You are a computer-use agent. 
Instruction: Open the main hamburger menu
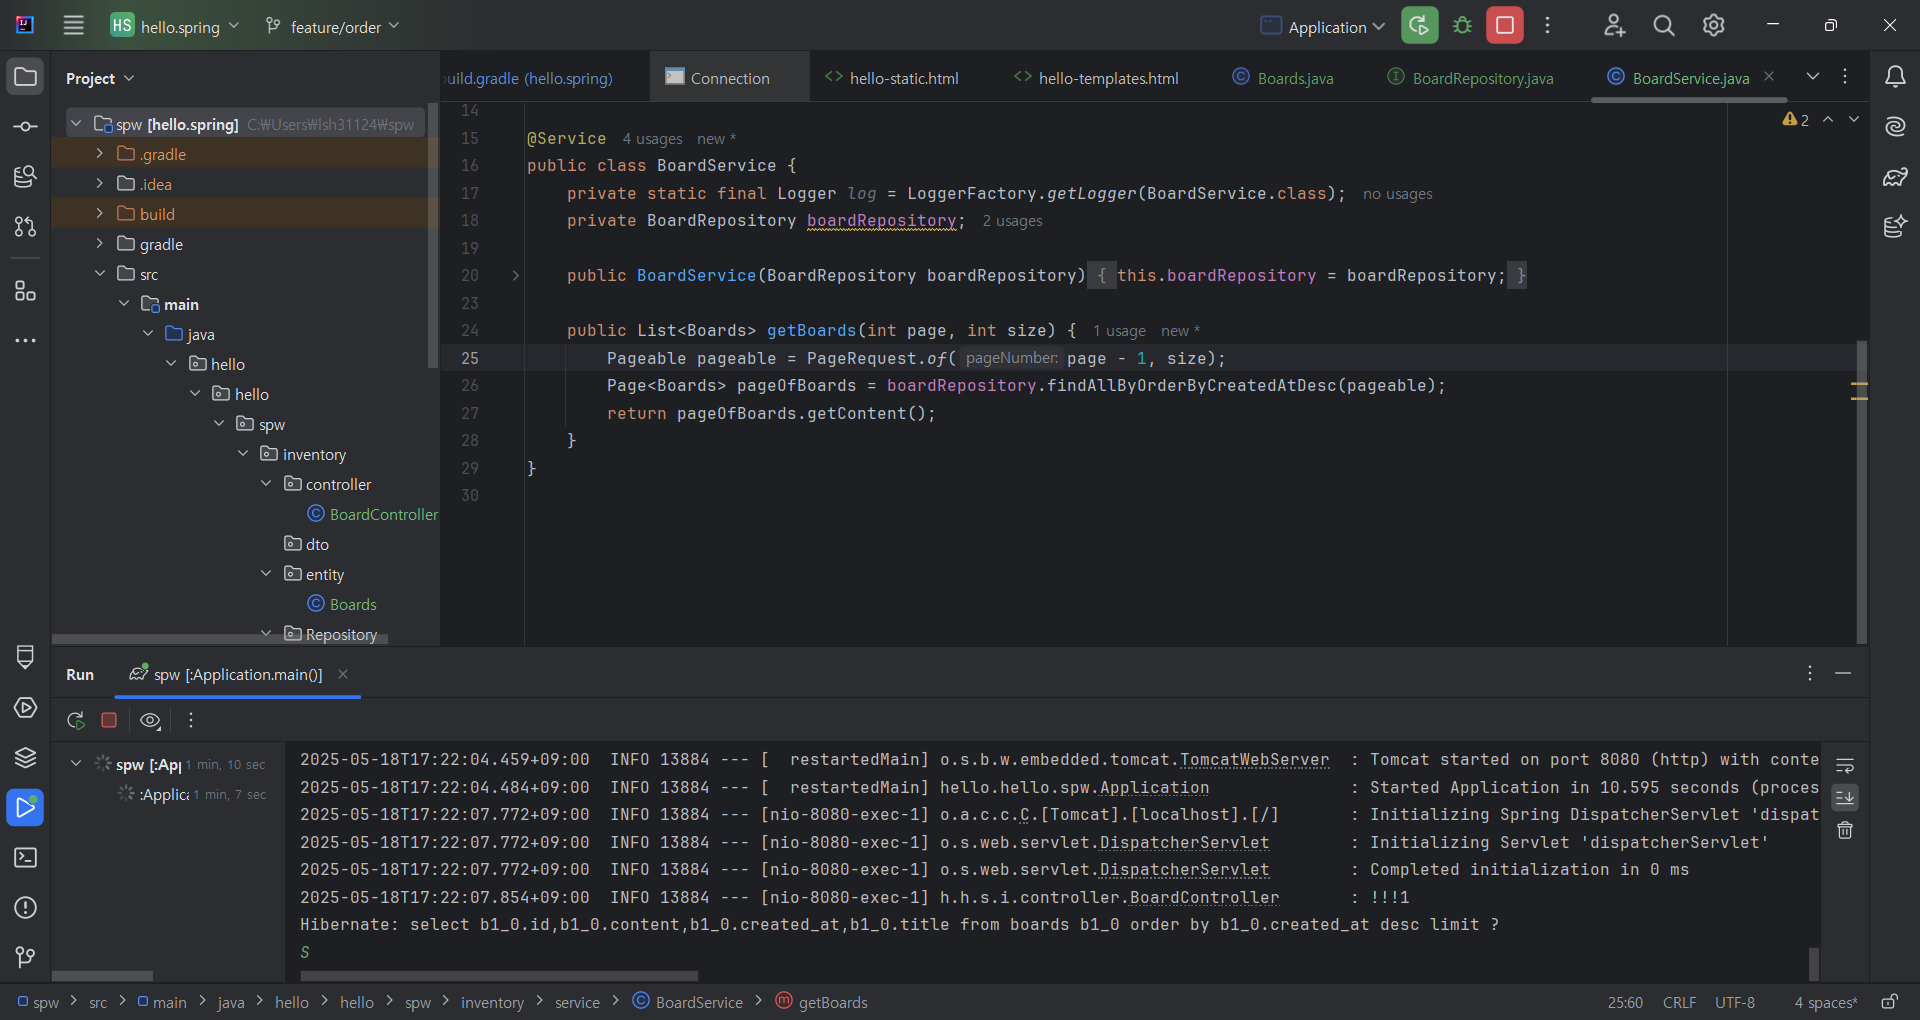73,26
